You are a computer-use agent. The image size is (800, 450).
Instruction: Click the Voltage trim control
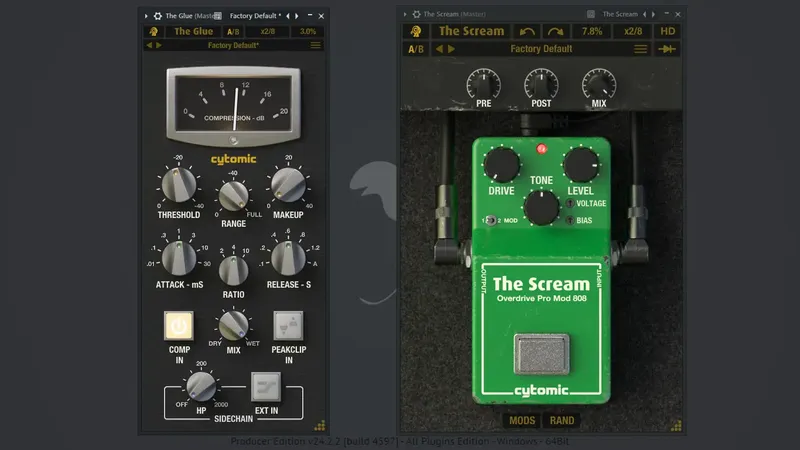pyautogui.click(x=570, y=203)
